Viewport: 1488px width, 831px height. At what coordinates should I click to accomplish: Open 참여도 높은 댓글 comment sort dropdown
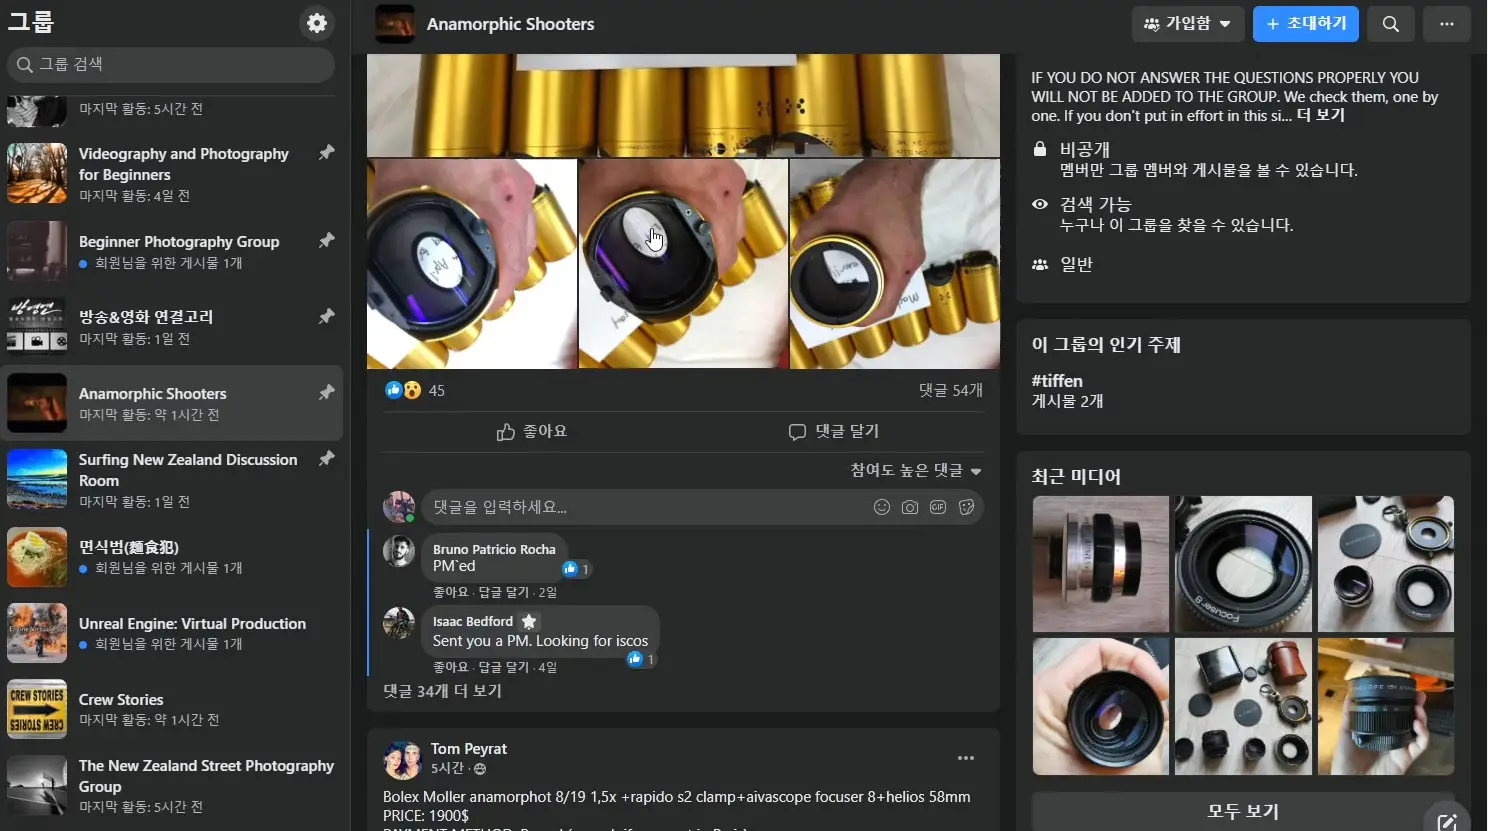915,470
